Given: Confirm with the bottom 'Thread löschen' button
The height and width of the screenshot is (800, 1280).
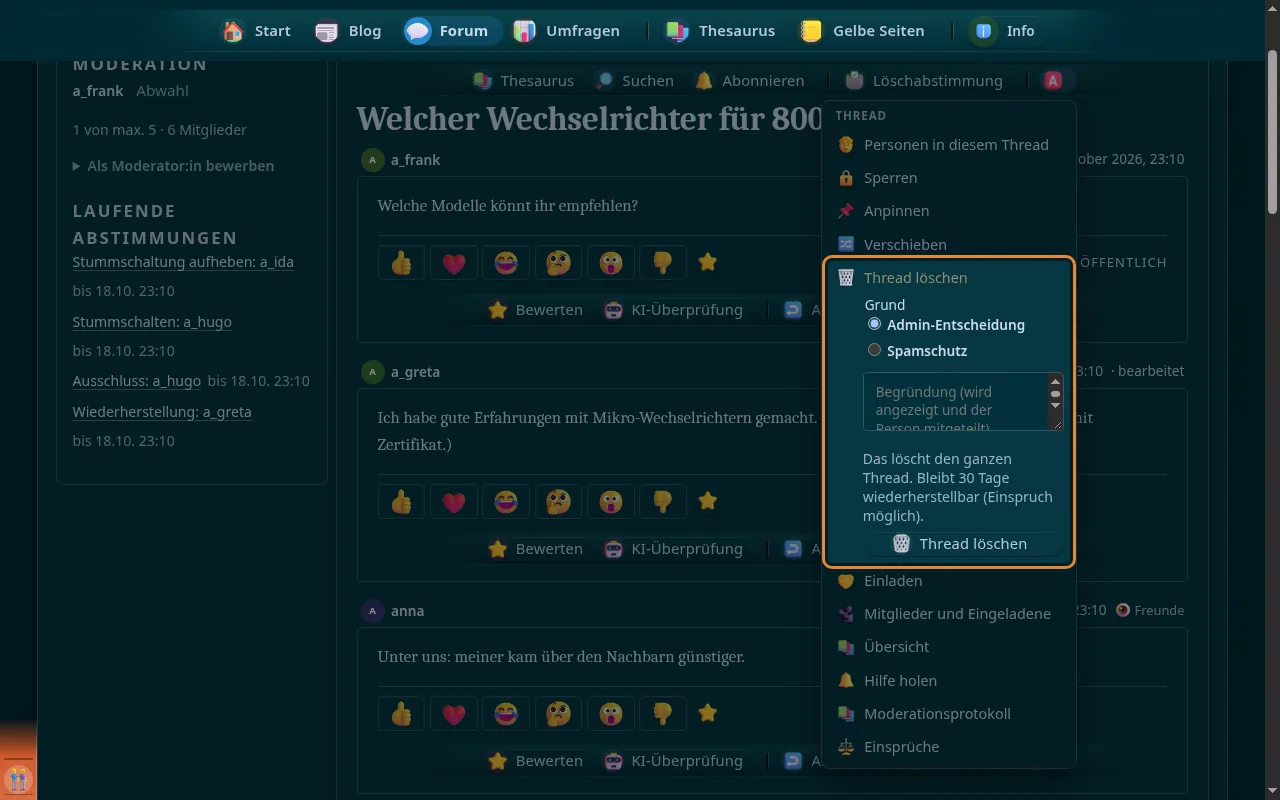Looking at the screenshot, I should tap(960, 544).
